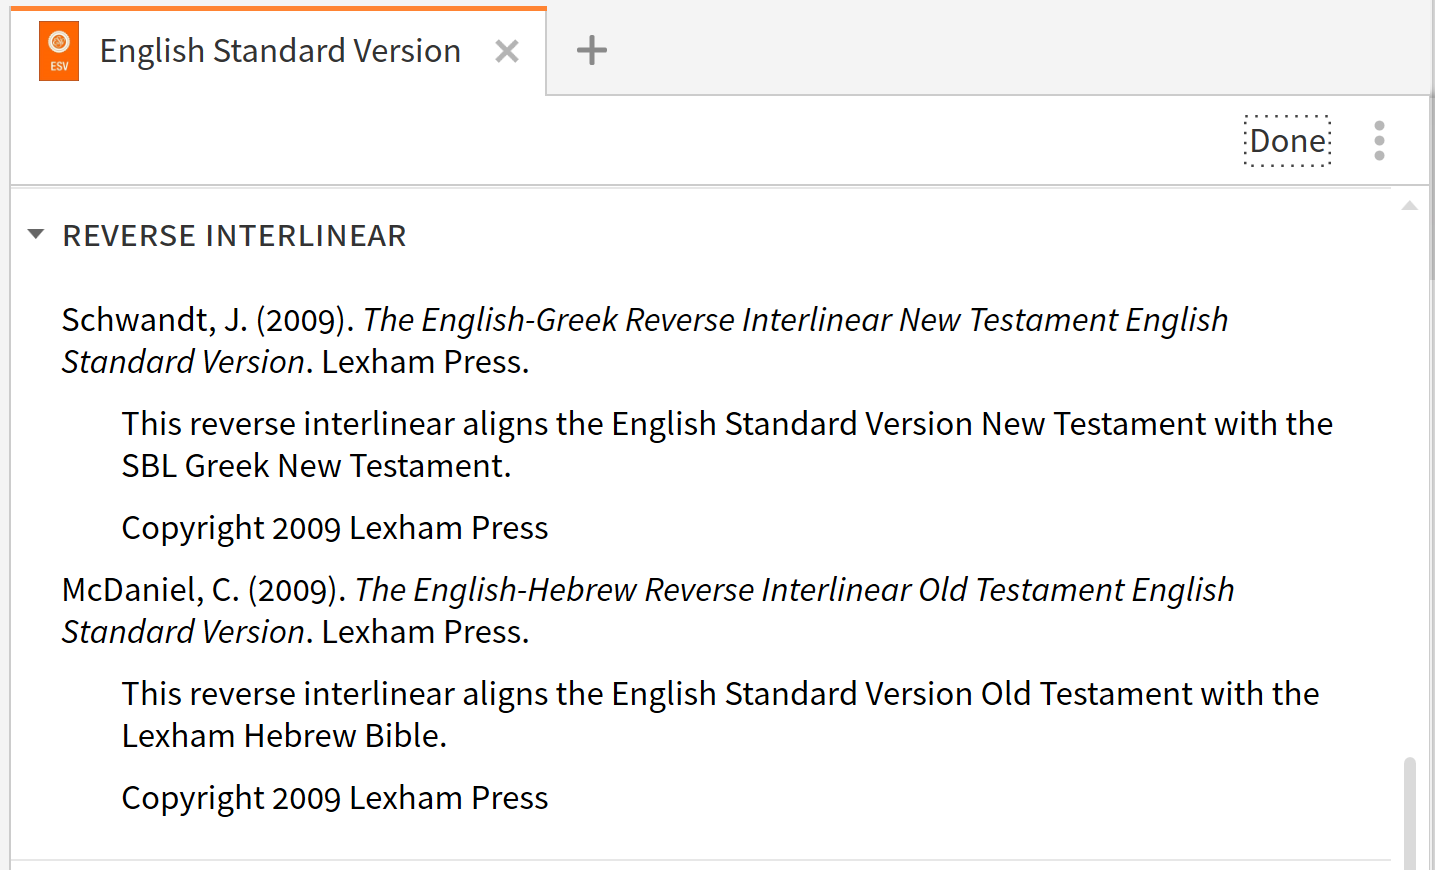Click the REVERSE INTERLINEAR heading
The width and height of the screenshot is (1435, 870).
pos(234,236)
